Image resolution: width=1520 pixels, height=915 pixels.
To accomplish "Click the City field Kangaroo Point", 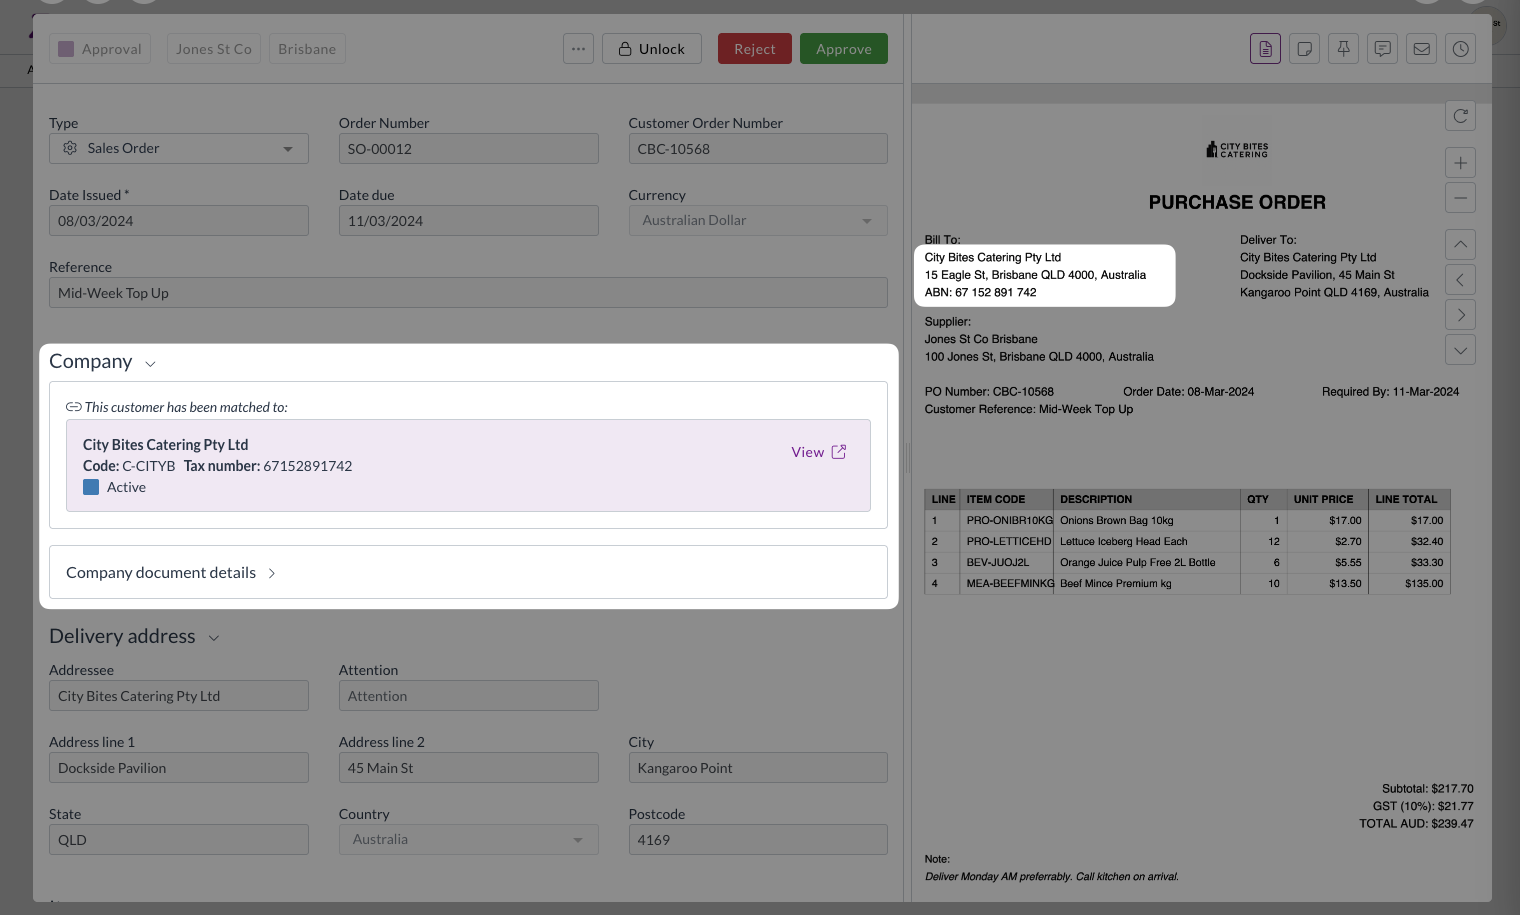I will point(758,767).
